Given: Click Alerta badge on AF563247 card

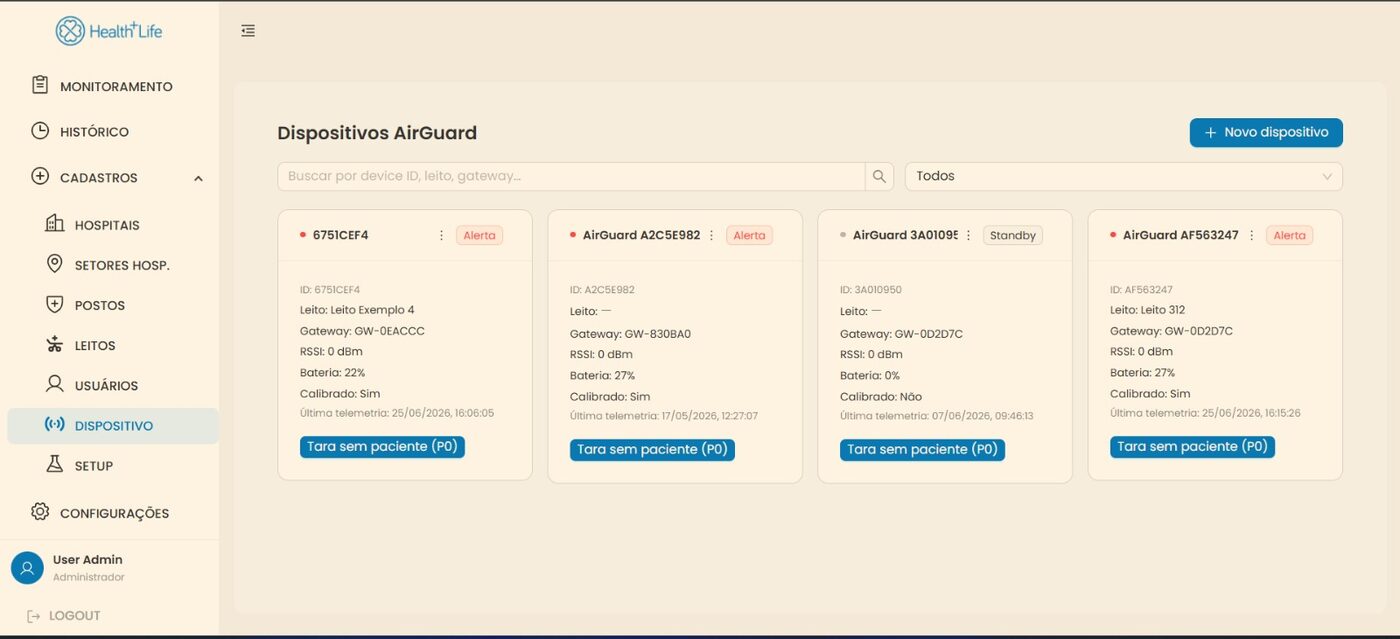Looking at the screenshot, I should coord(1289,235).
